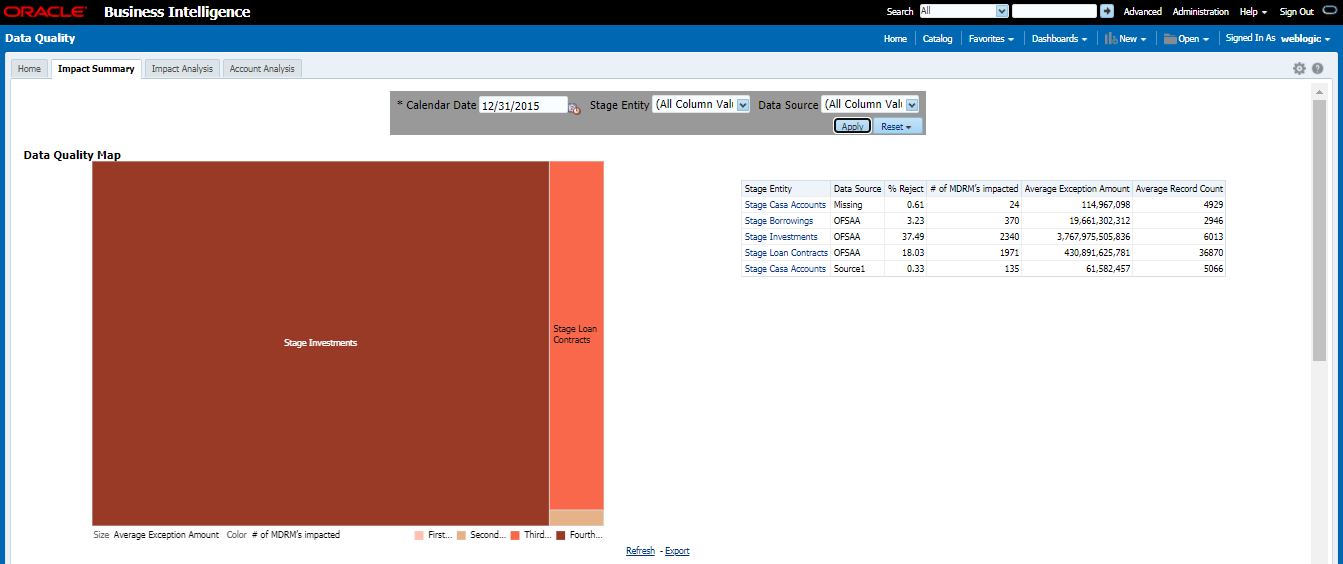This screenshot has height=564, width=1343.
Task: Click the New chart icon
Action: coord(1110,38)
